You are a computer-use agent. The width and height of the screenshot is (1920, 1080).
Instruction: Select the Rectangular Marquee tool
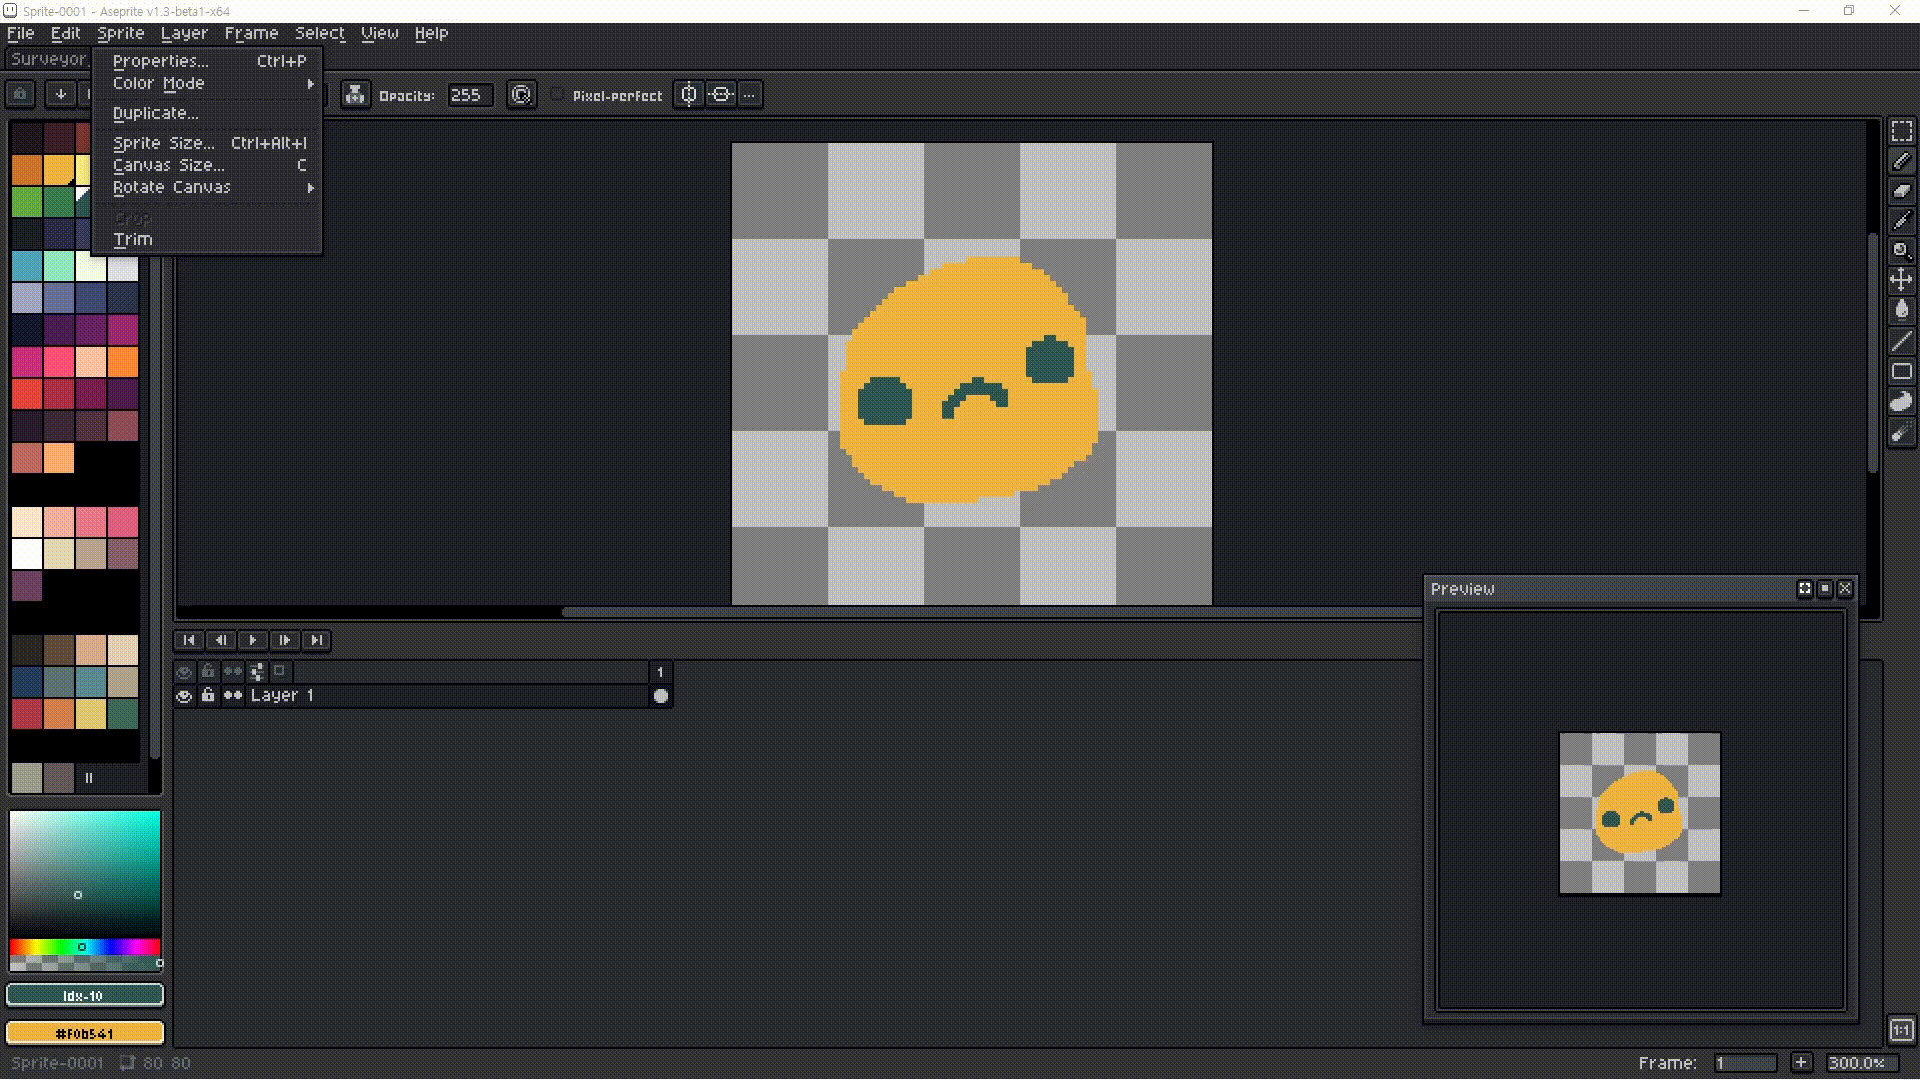(1901, 131)
